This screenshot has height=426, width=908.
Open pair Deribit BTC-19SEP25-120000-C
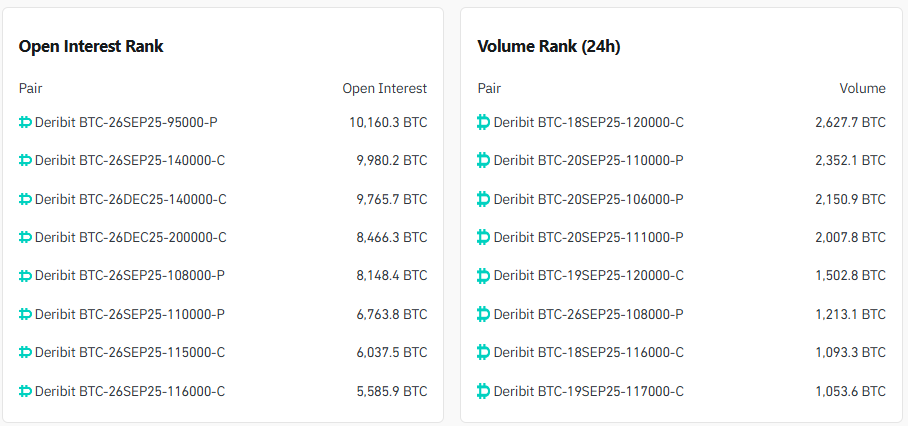(588, 276)
